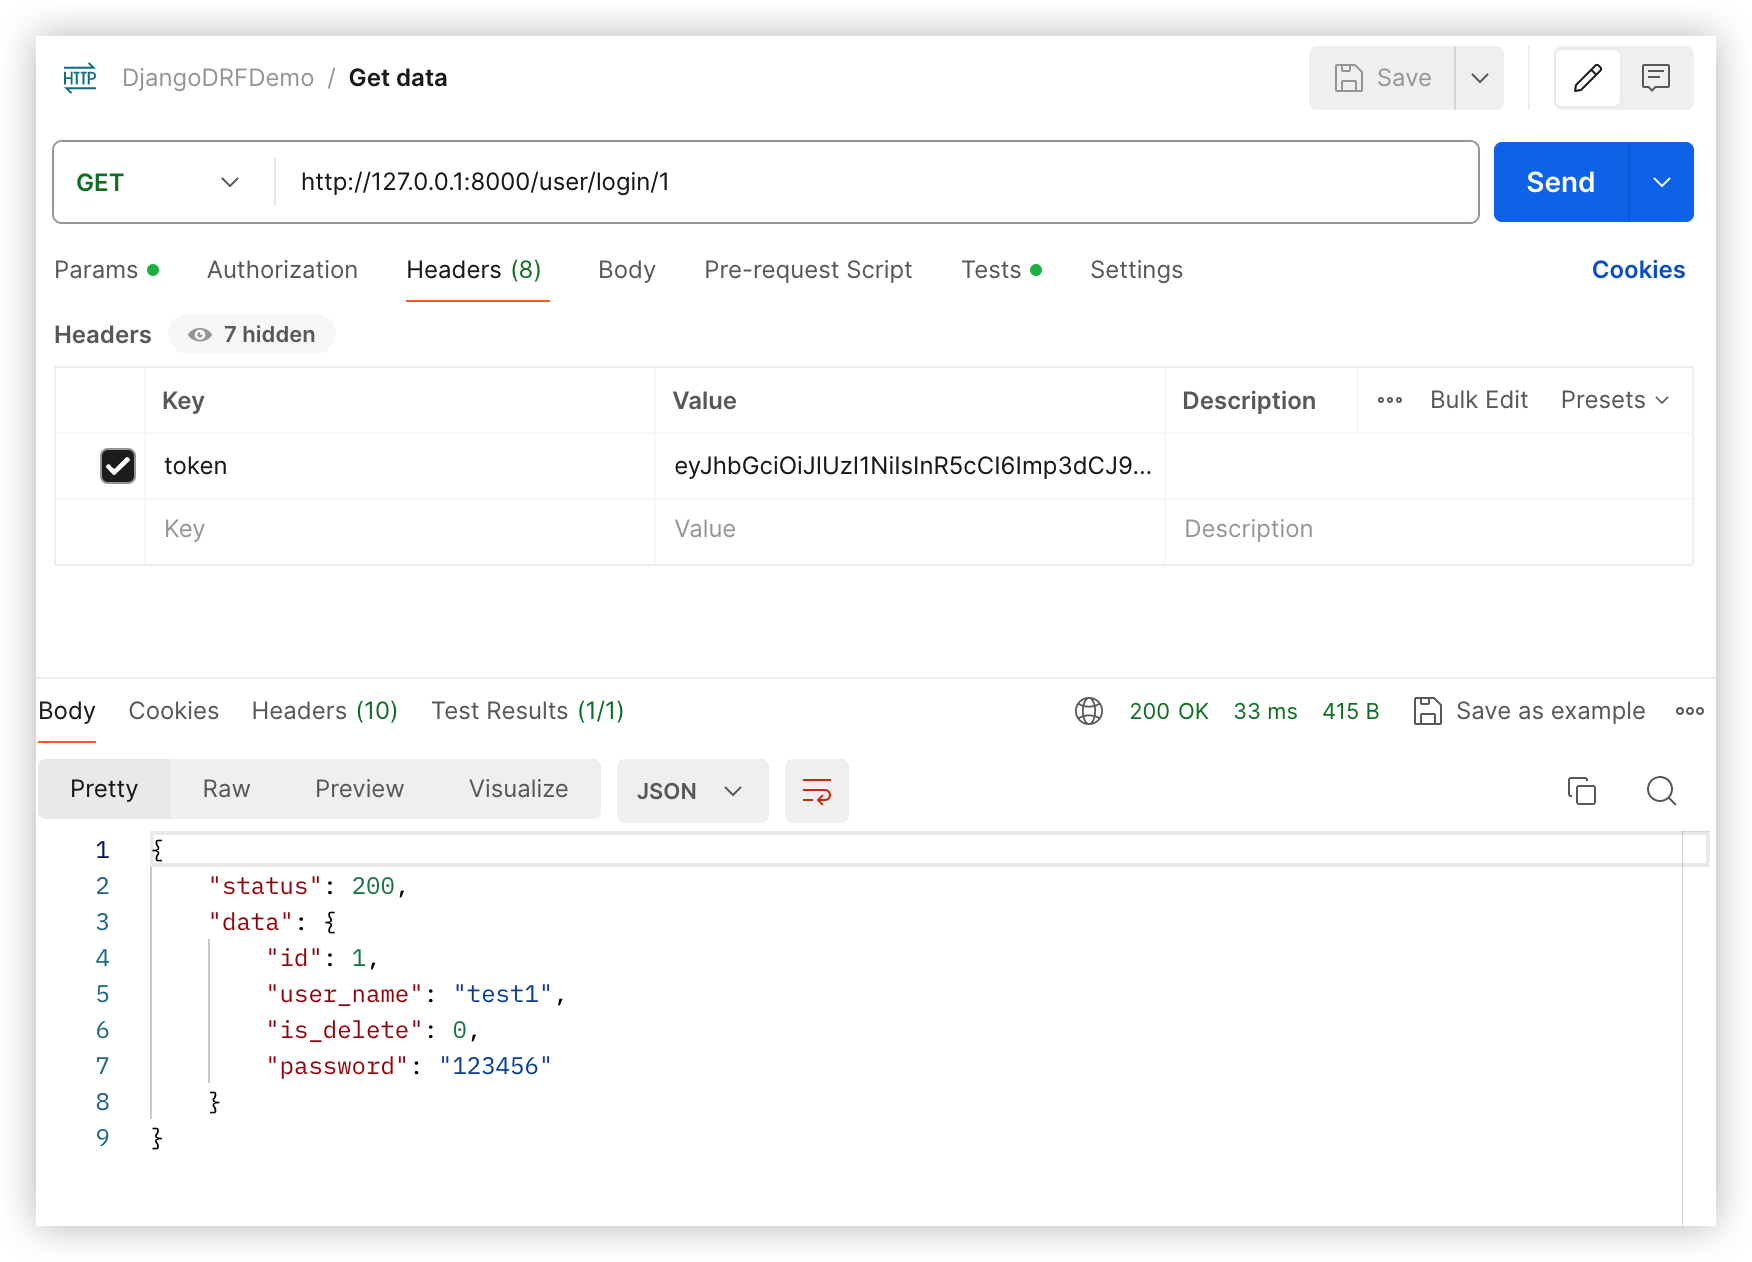Open the comments icon
This screenshot has height=1262, width=1752.
point(1656,78)
